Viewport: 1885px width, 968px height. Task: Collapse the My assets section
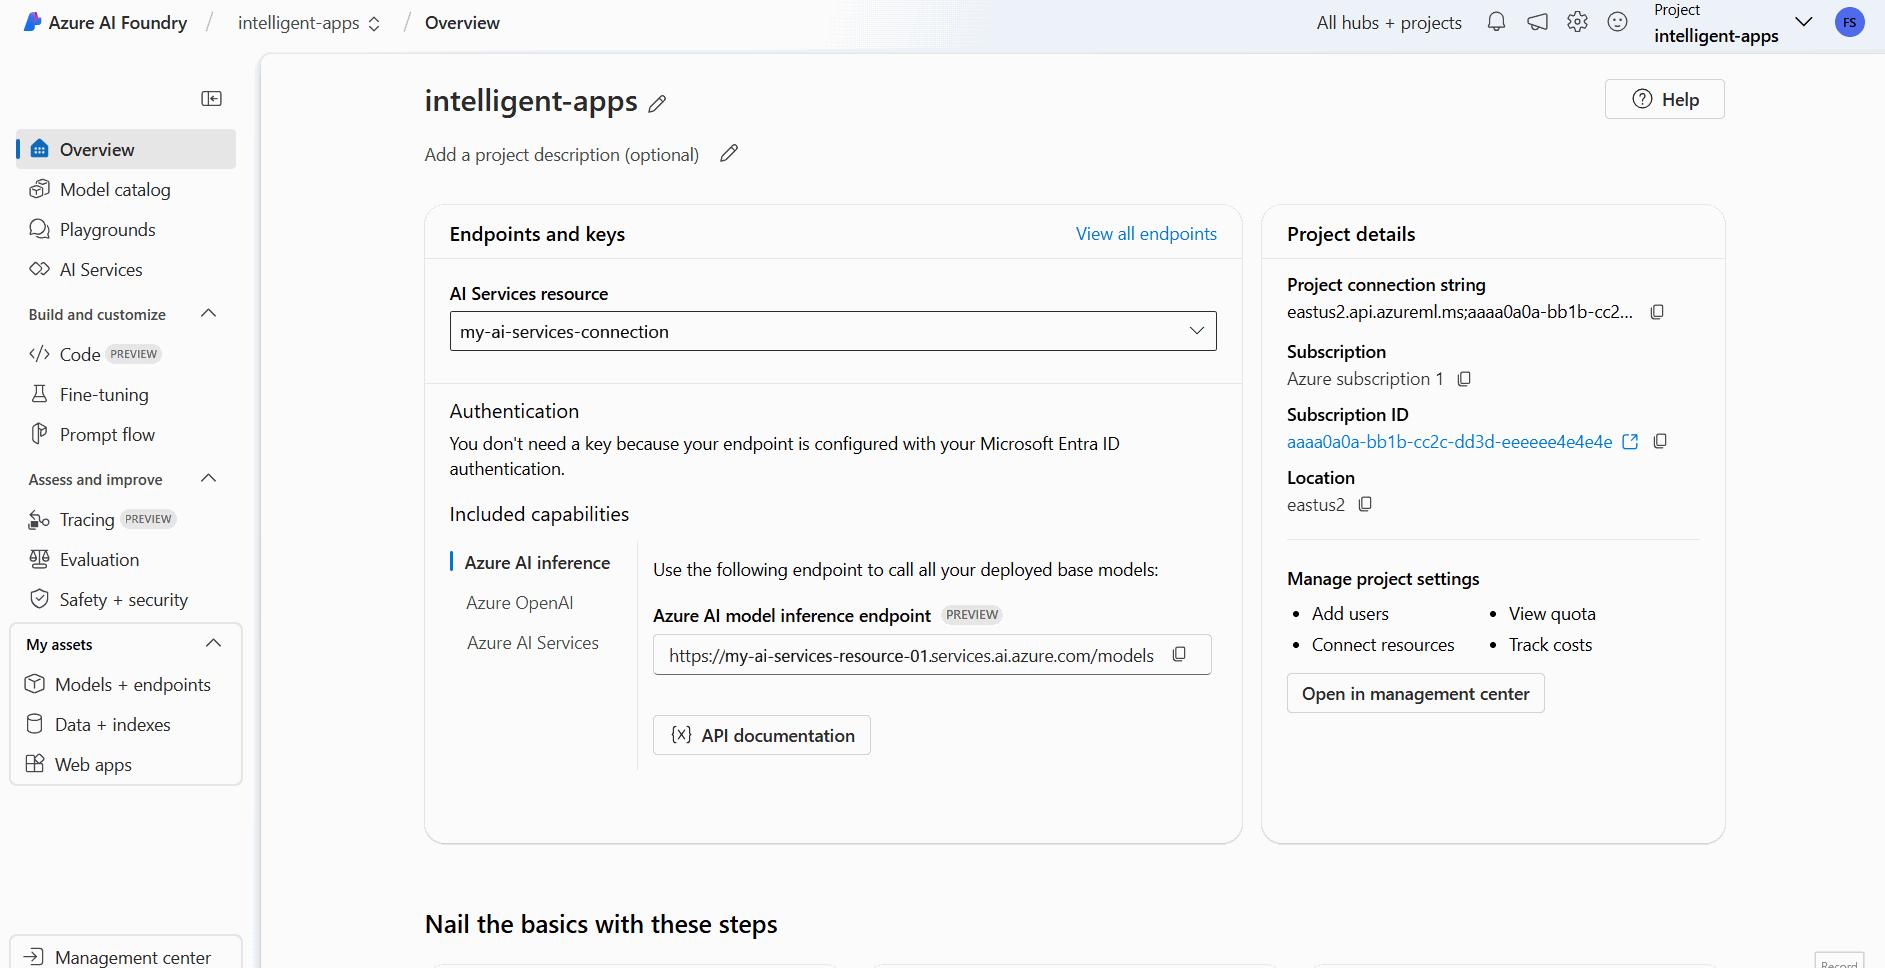pos(213,644)
